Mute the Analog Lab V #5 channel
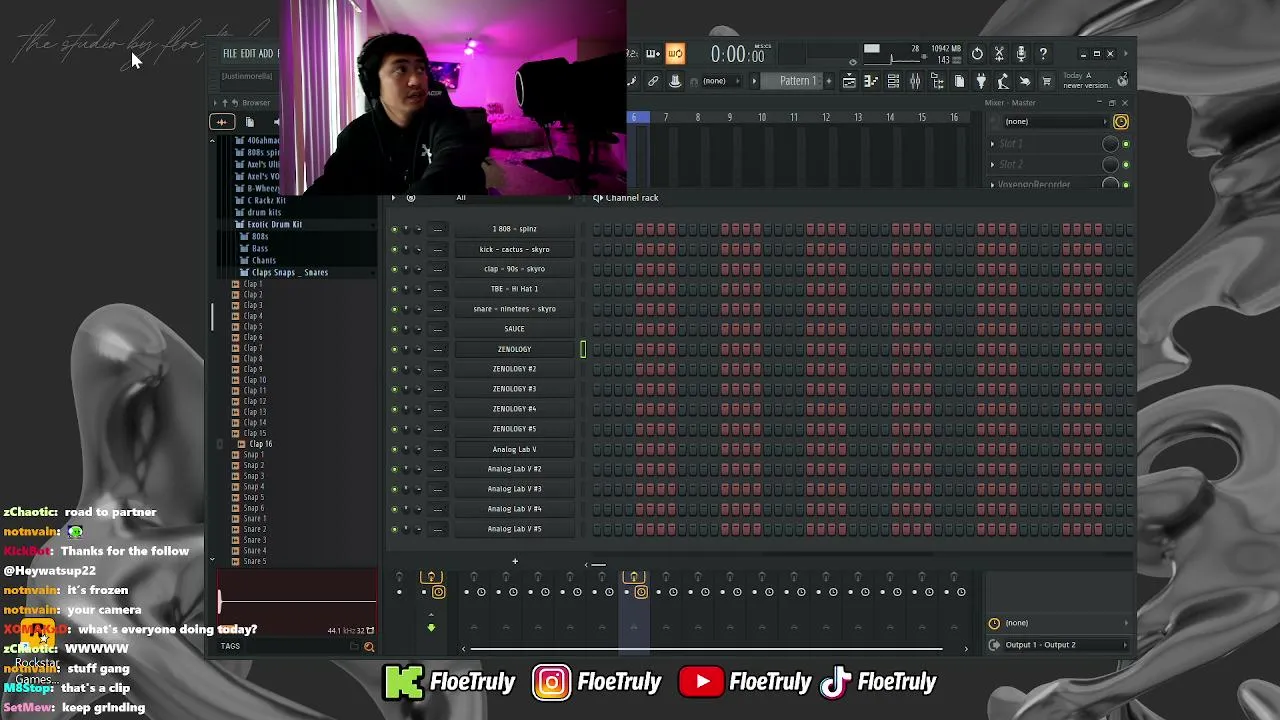The image size is (1280, 720). pyautogui.click(x=394, y=529)
